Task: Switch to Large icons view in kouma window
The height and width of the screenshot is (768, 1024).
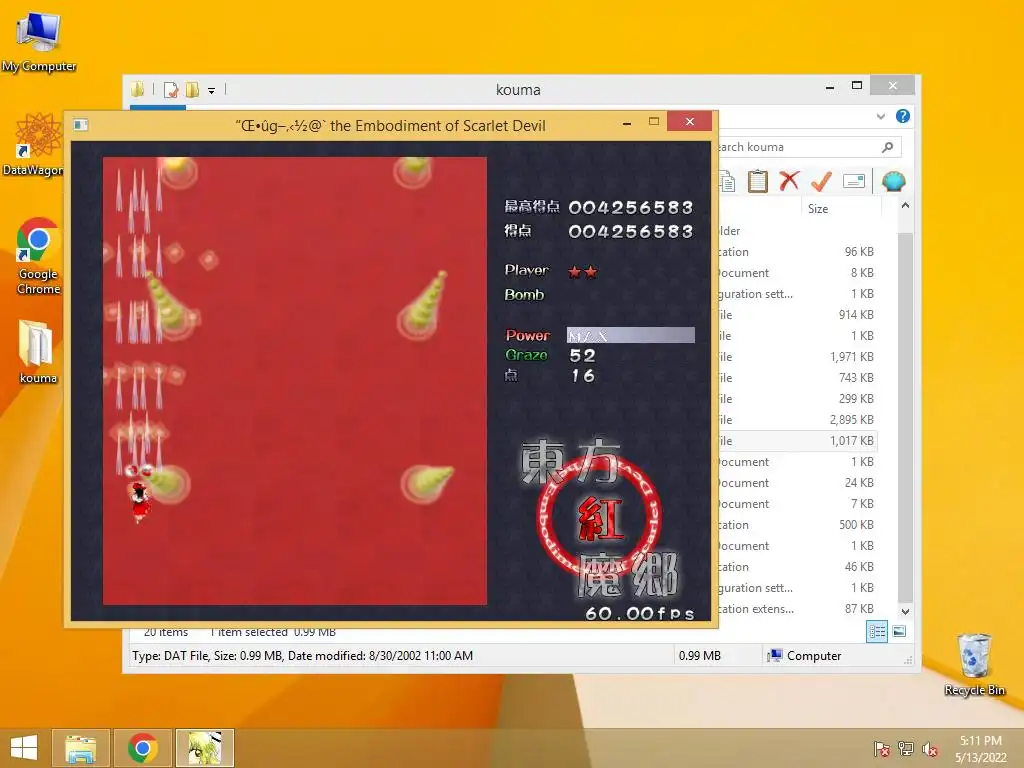Action: tap(899, 632)
